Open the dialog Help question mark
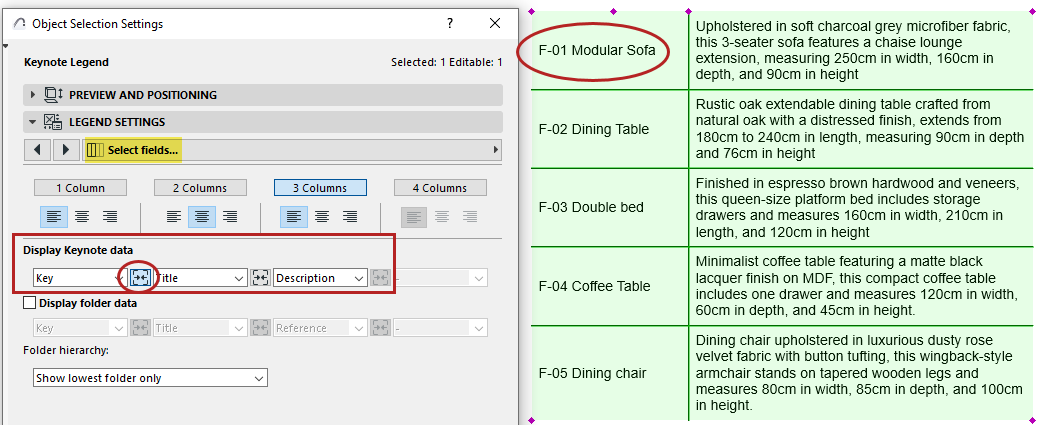The image size is (1043, 425). (x=450, y=23)
